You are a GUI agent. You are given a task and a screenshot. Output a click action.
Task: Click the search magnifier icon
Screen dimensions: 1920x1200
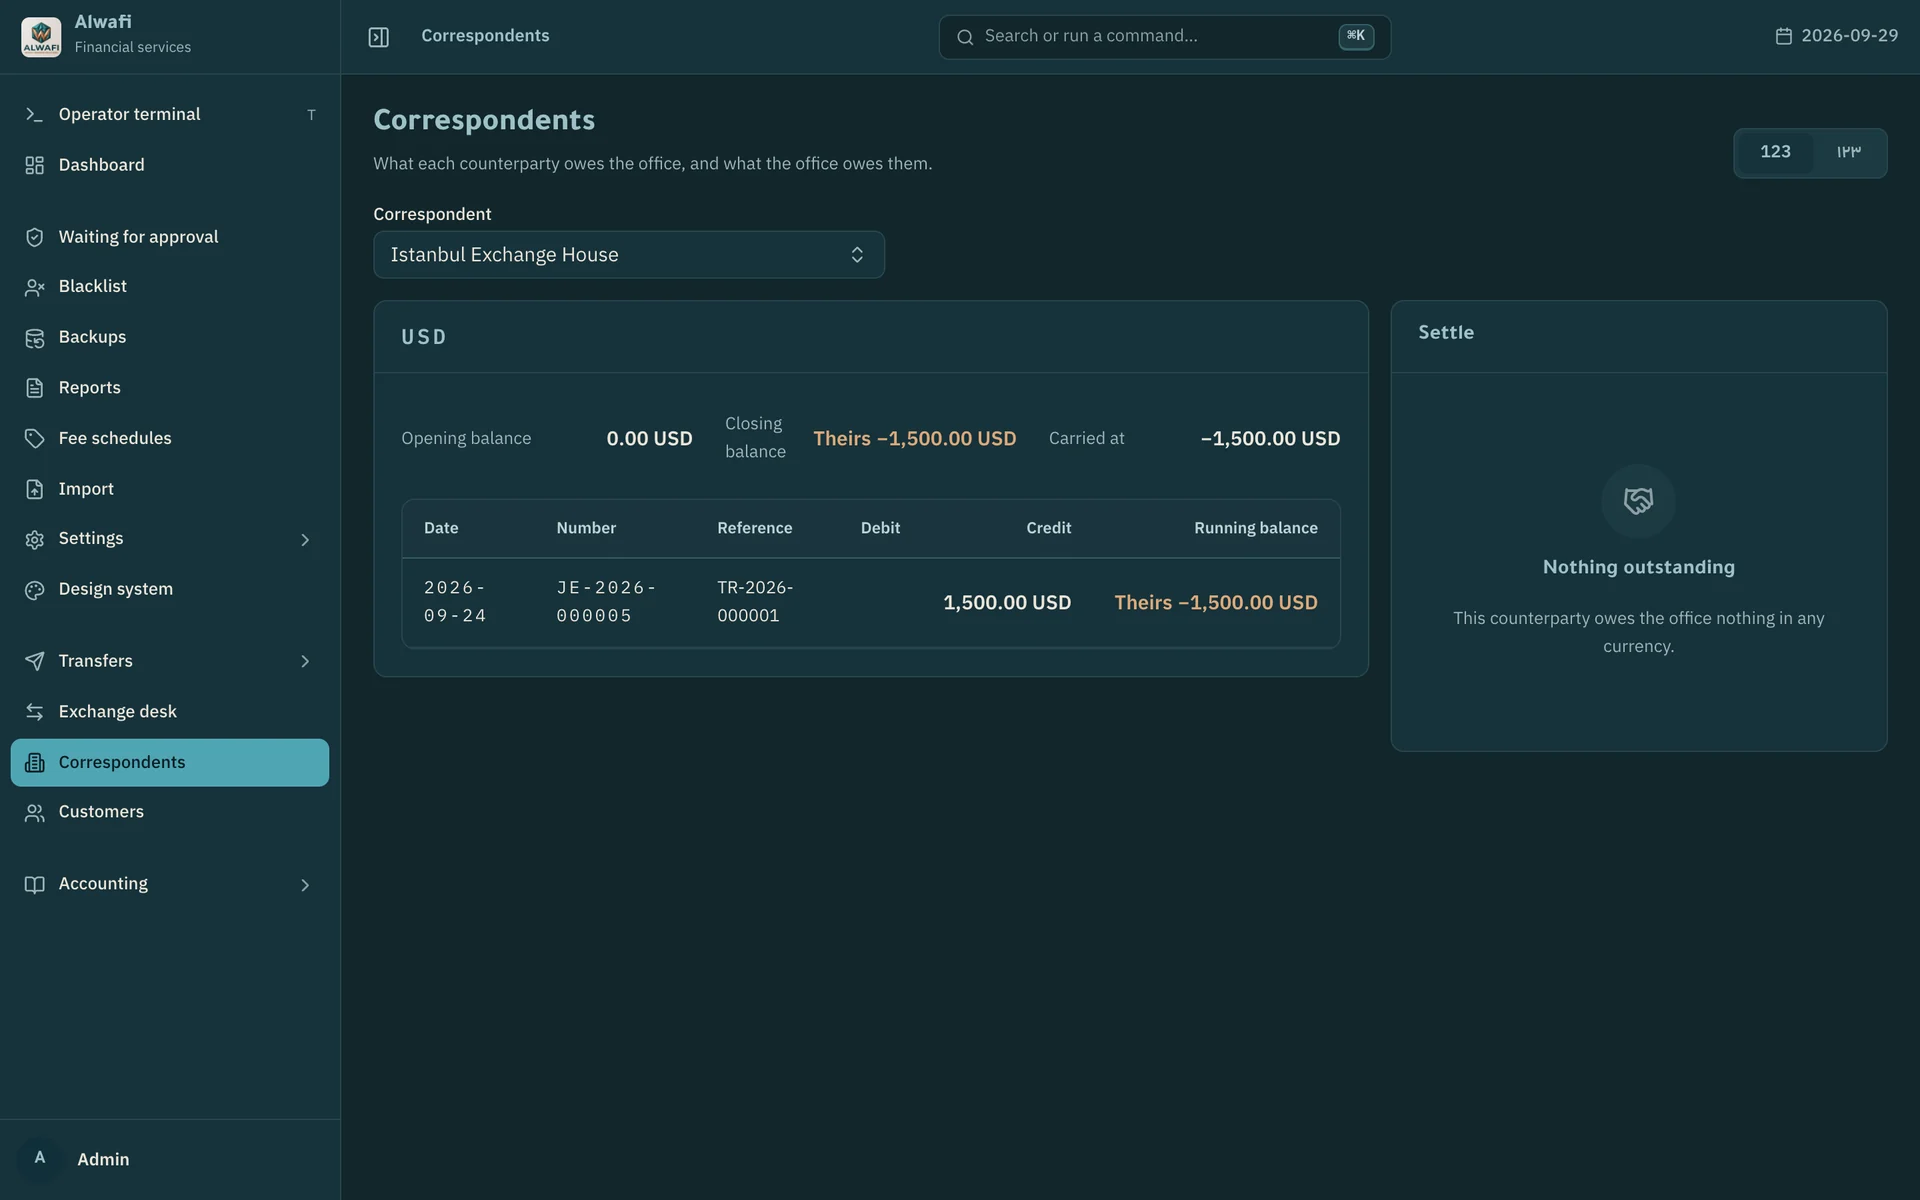965,37
